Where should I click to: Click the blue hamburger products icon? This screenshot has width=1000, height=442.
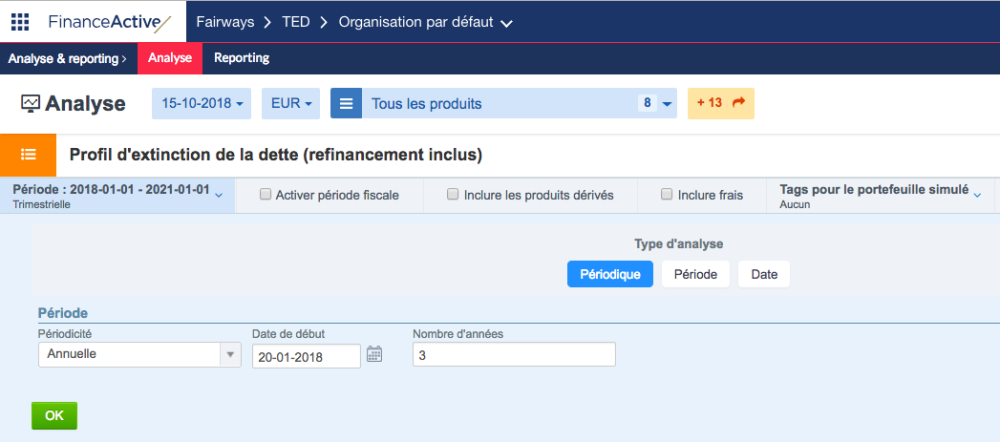pyautogui.click(x=346, y=104)
